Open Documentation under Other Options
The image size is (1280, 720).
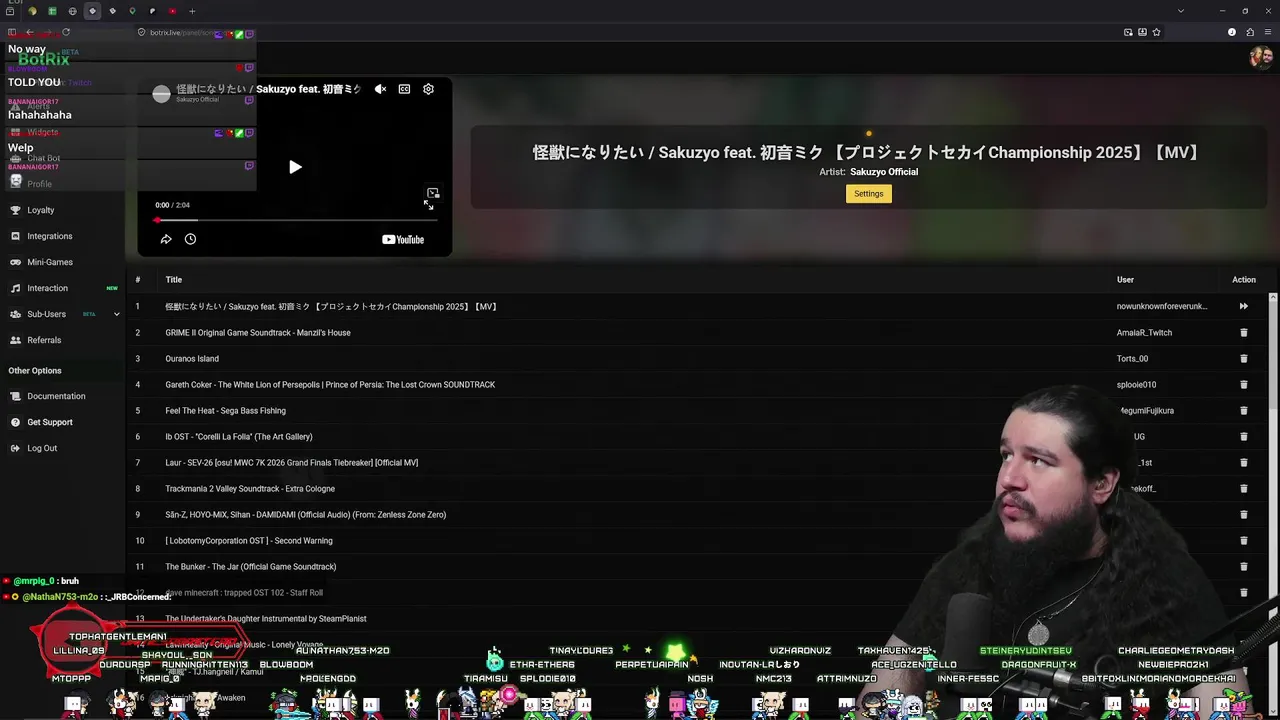[x=56, y=396]
